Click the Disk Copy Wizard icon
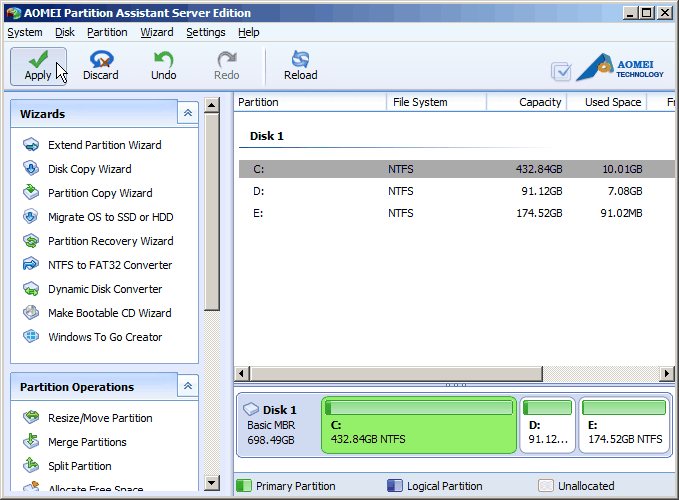This screenshot has width=679, height=500. (31, 168)
